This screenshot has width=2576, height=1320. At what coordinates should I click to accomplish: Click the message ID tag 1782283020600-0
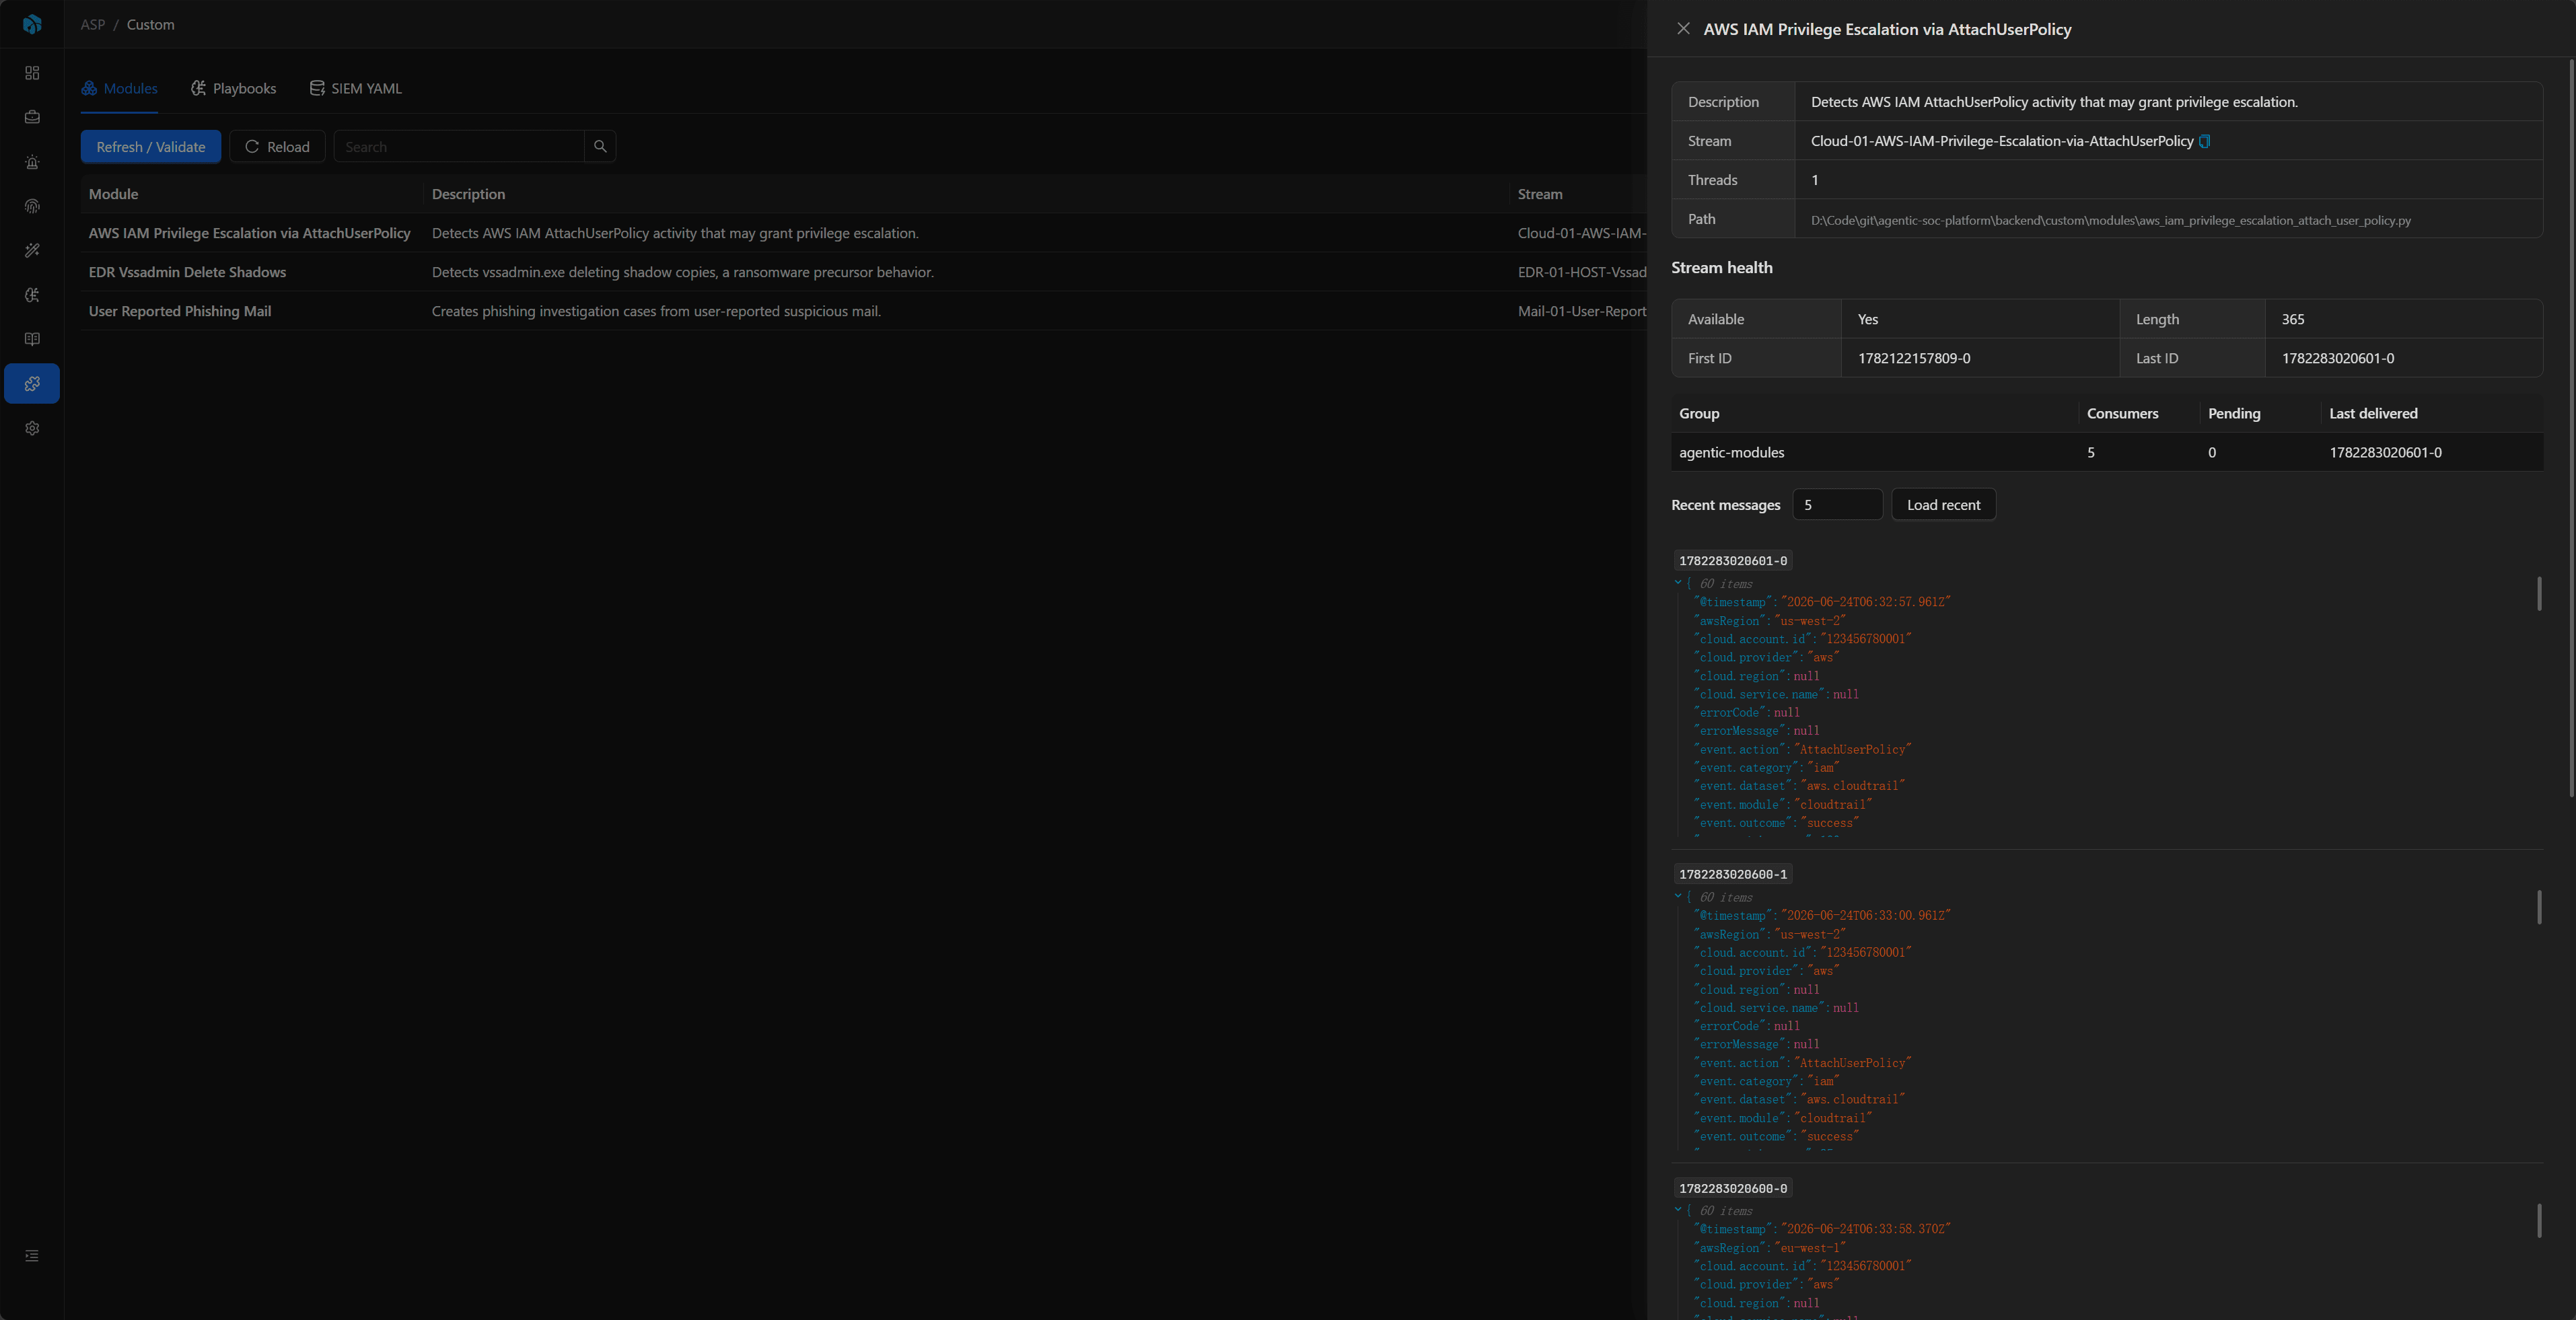point(1733,1188)
